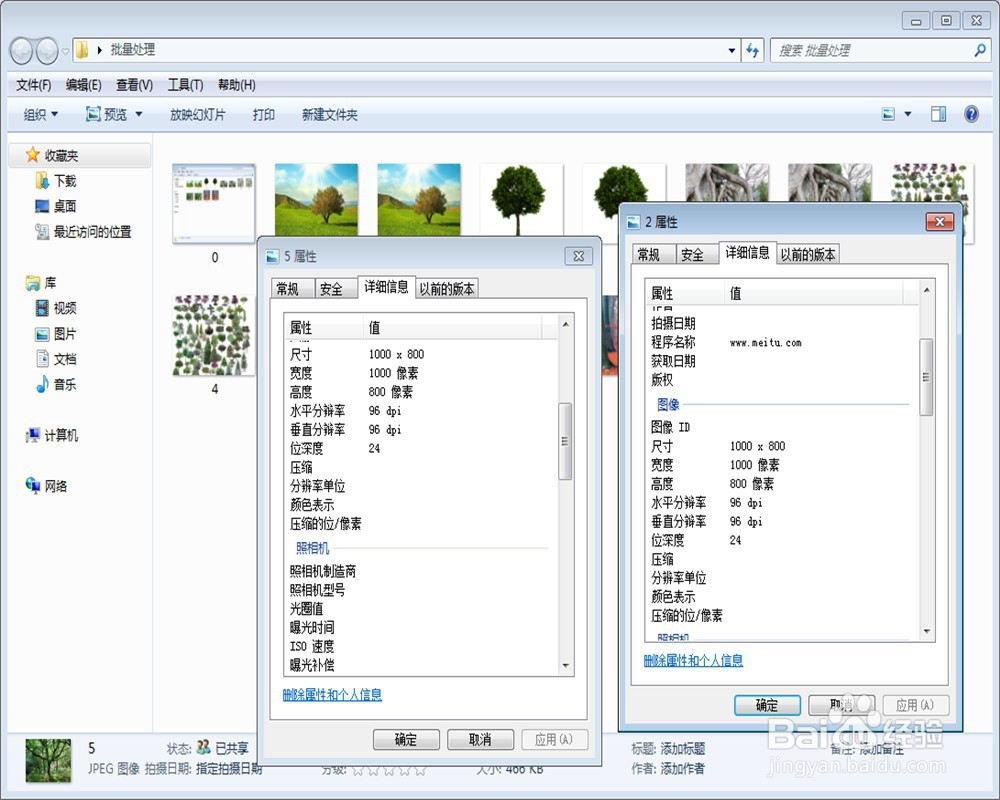The width and height of the screenshot is (1000, 800).
Task: Click the 打印 print command
Action: point(264,114)
